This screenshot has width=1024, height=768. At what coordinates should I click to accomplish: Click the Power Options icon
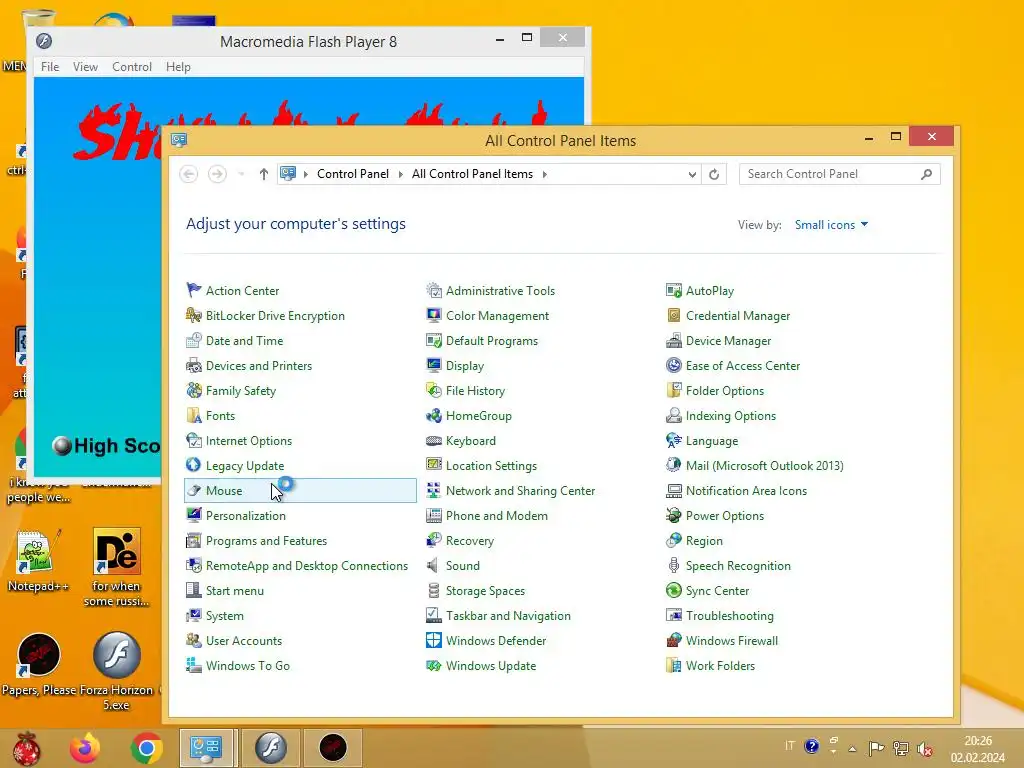pyautogui.click(x=673, y=515)
